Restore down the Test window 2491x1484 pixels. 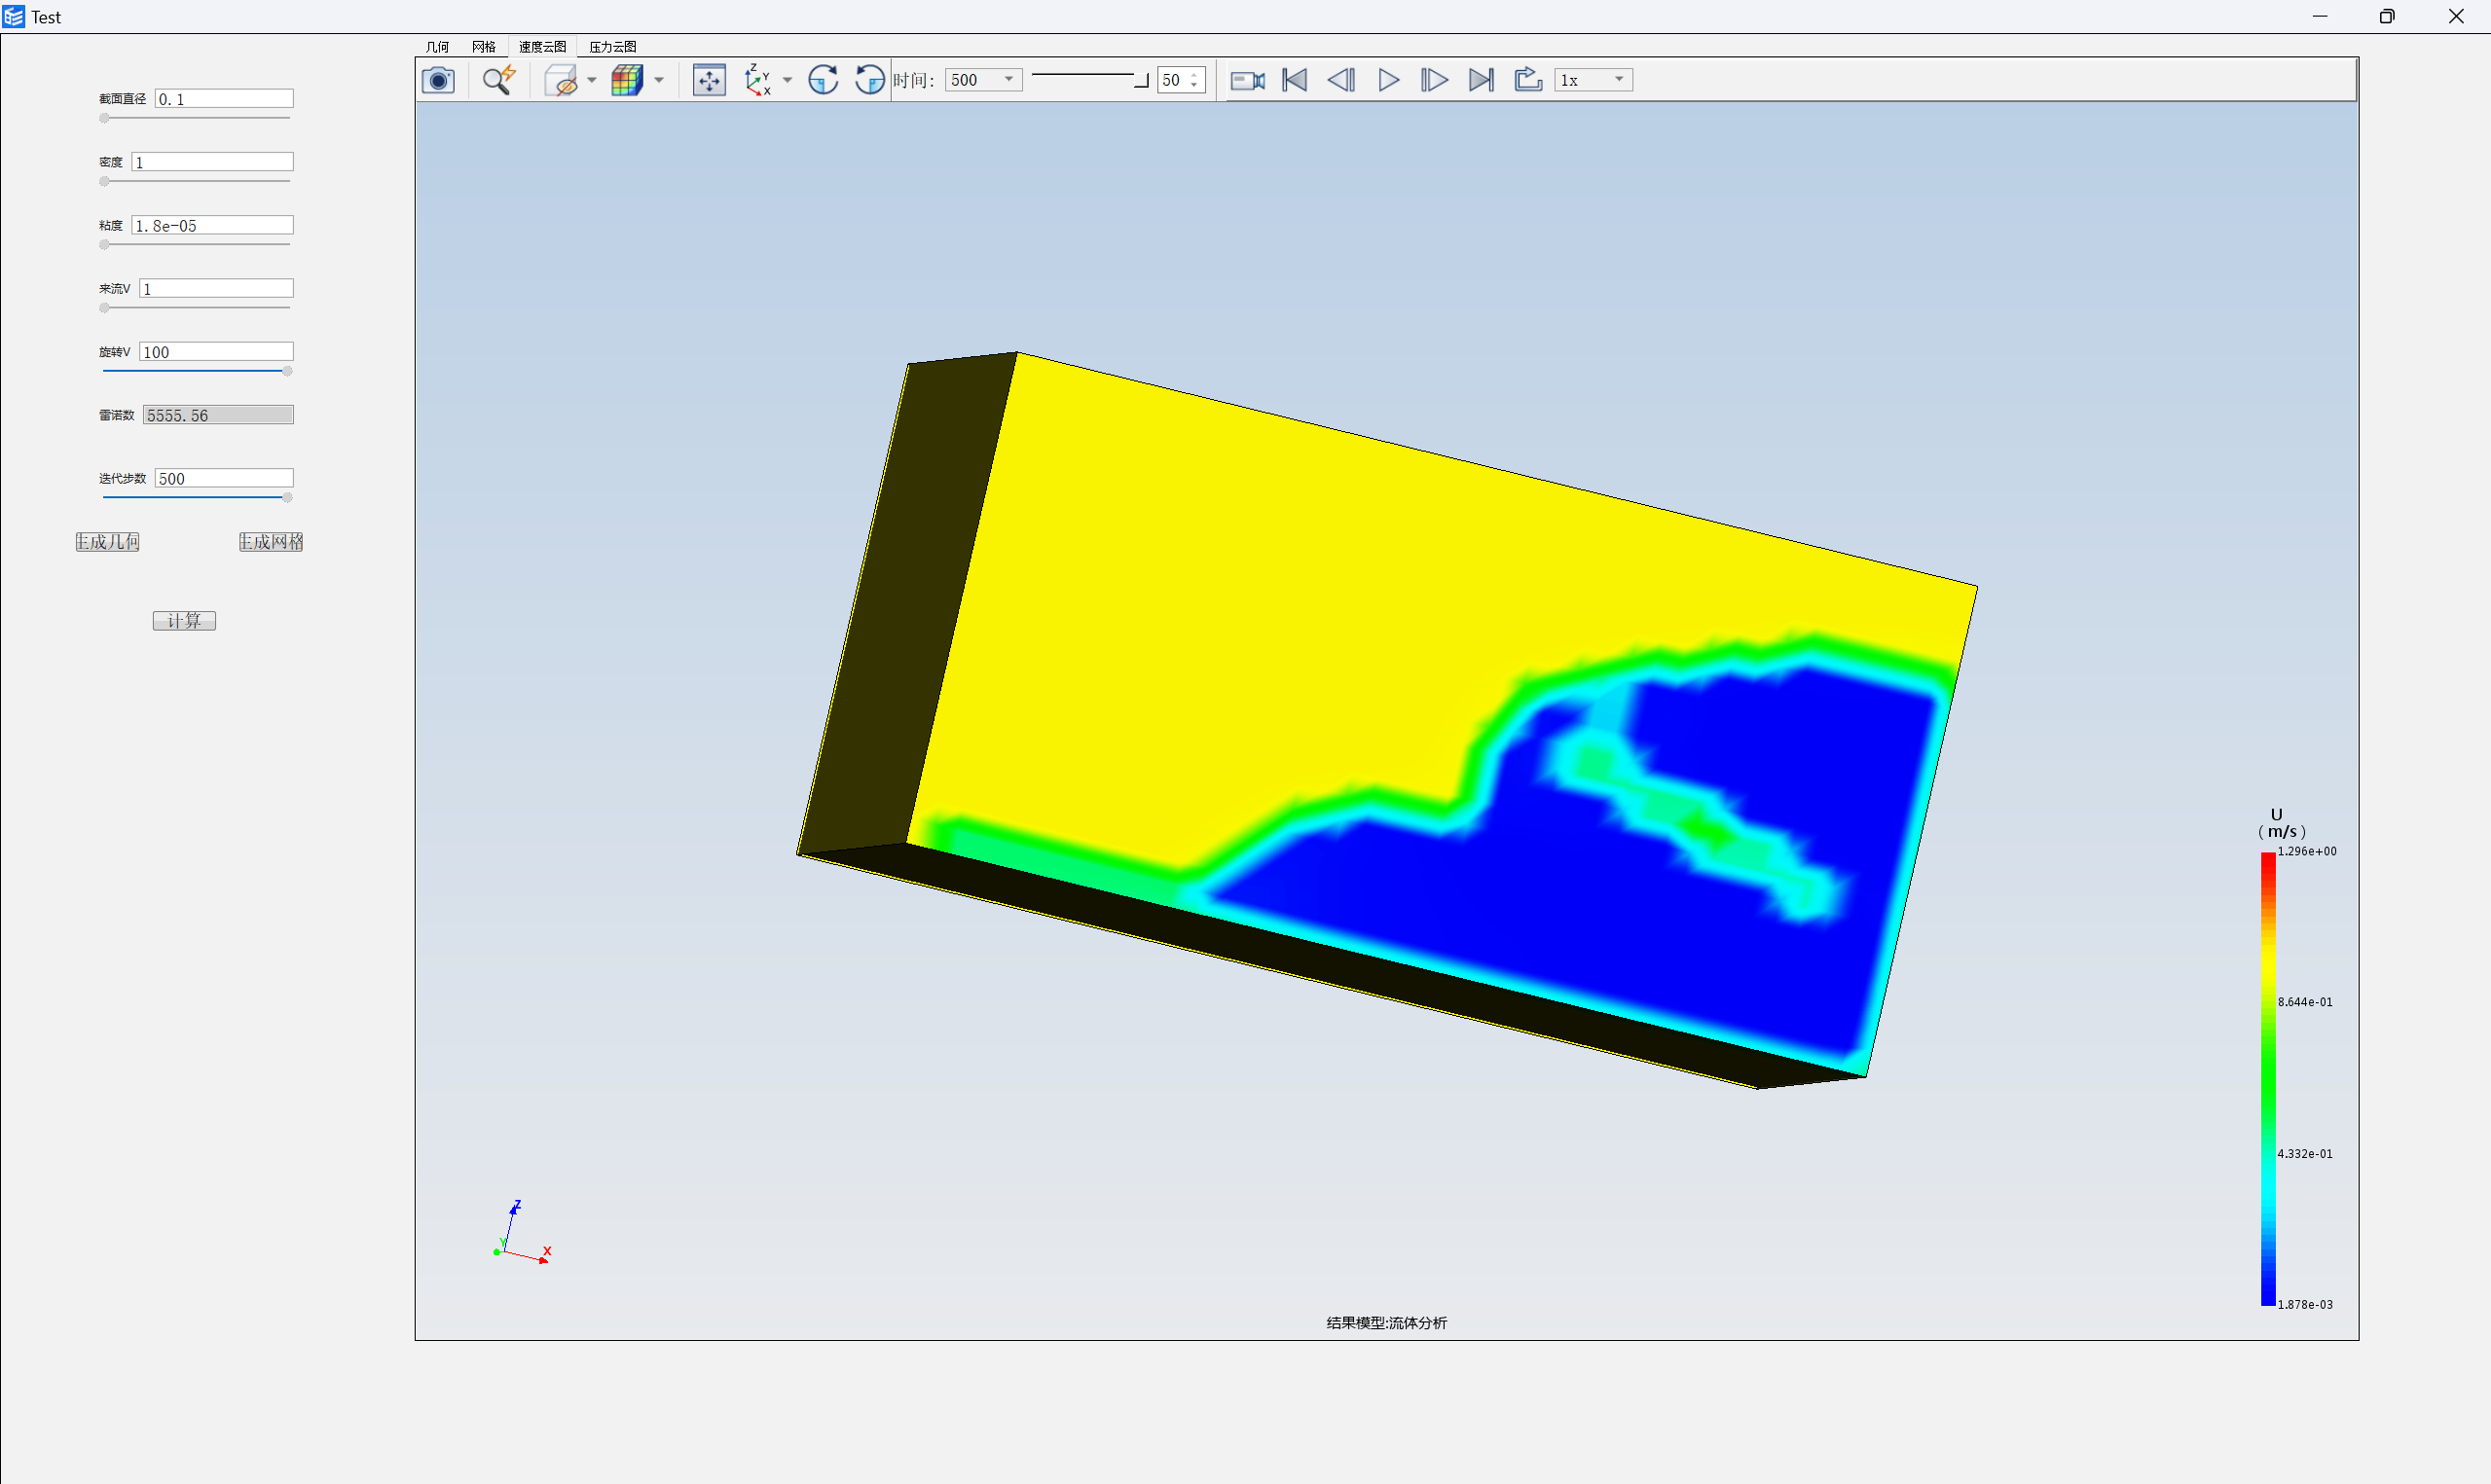click(2387, 16)
